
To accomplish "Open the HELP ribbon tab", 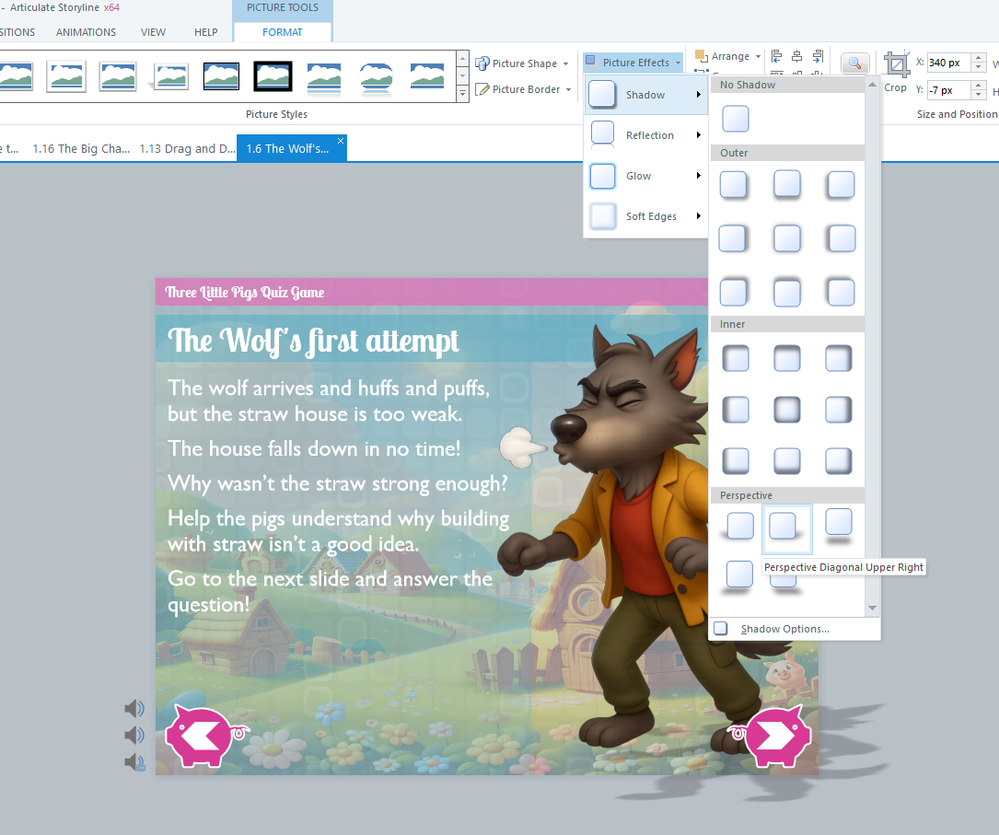I will [206, 32].
